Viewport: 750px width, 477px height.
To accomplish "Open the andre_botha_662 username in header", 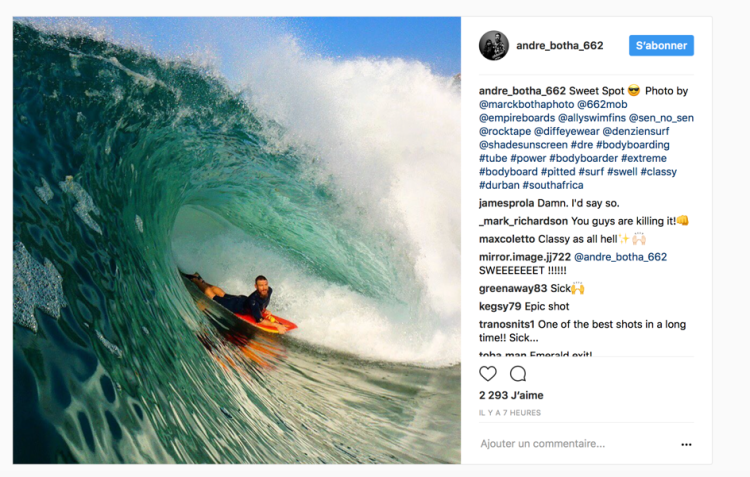I will [x=560, y=45].
